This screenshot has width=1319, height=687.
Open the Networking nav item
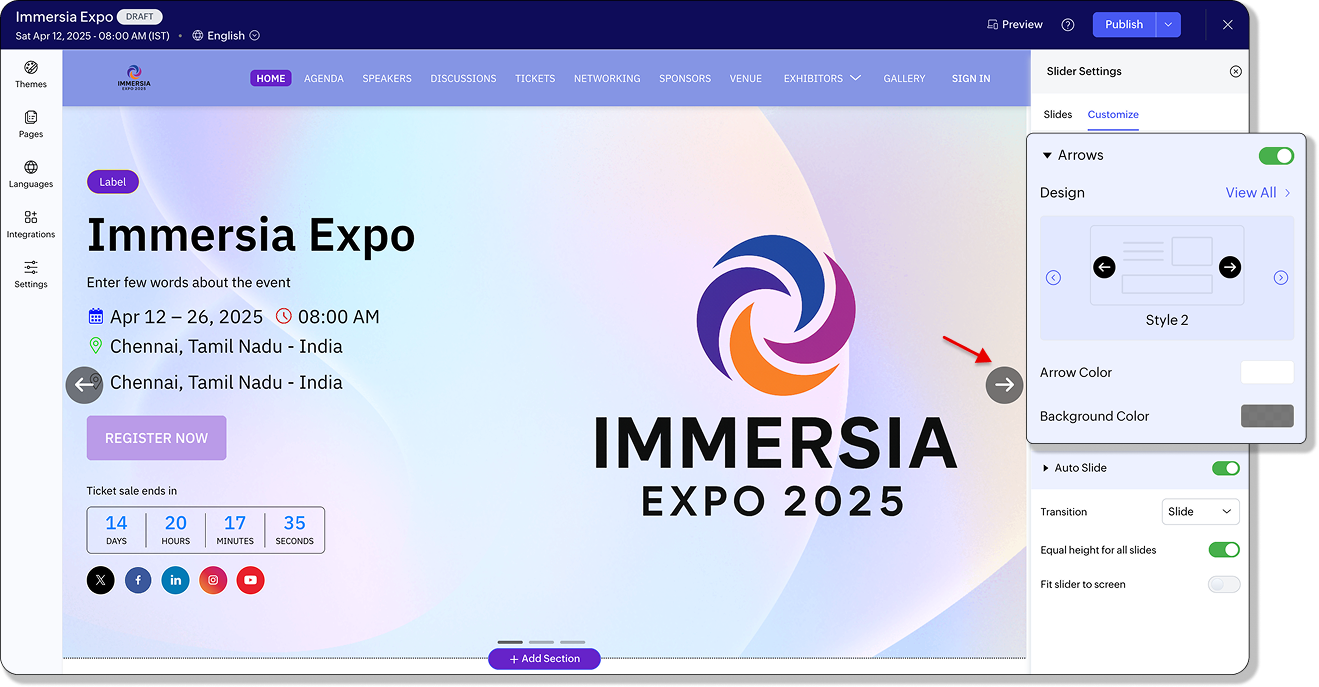click(607, 78)
